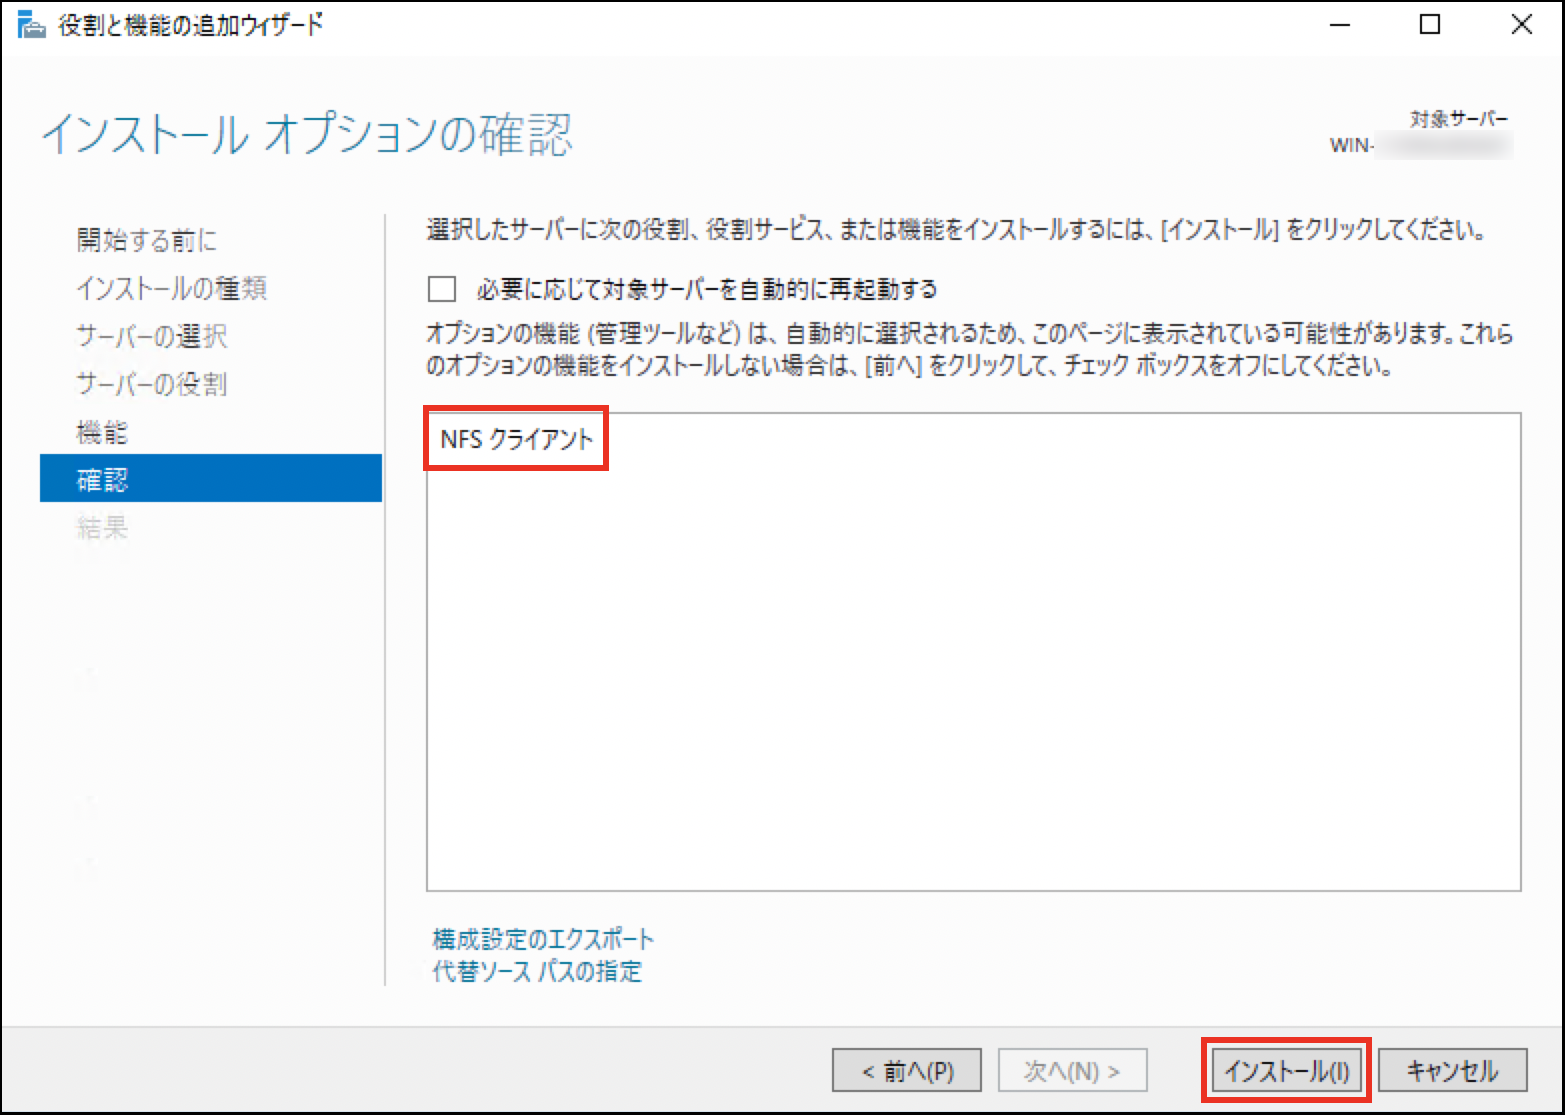Select NFS クライアント in the feature list

[x=517, y=439]
